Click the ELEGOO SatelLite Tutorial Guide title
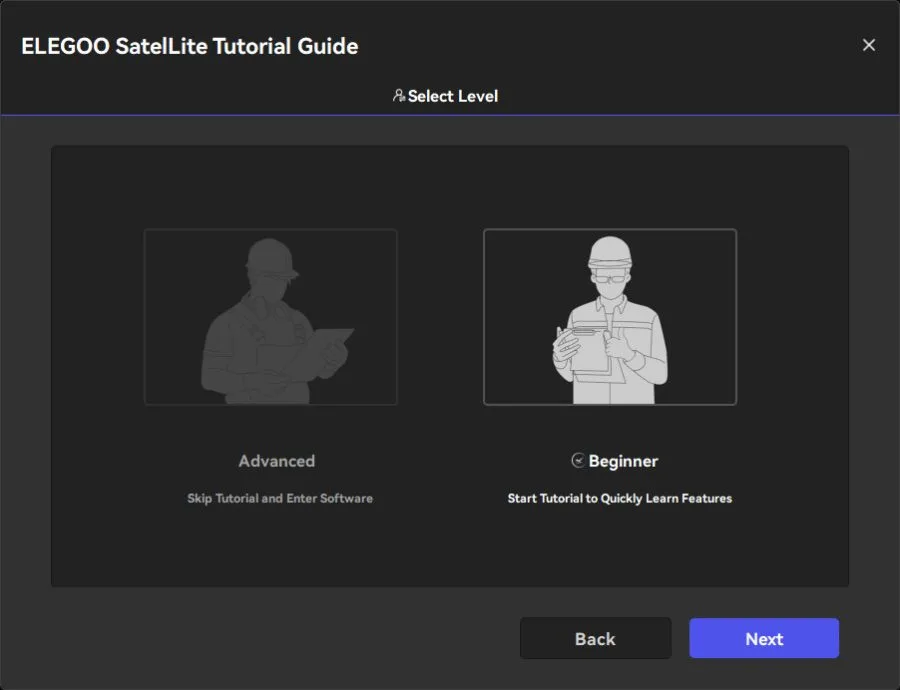 click(189, 46)
